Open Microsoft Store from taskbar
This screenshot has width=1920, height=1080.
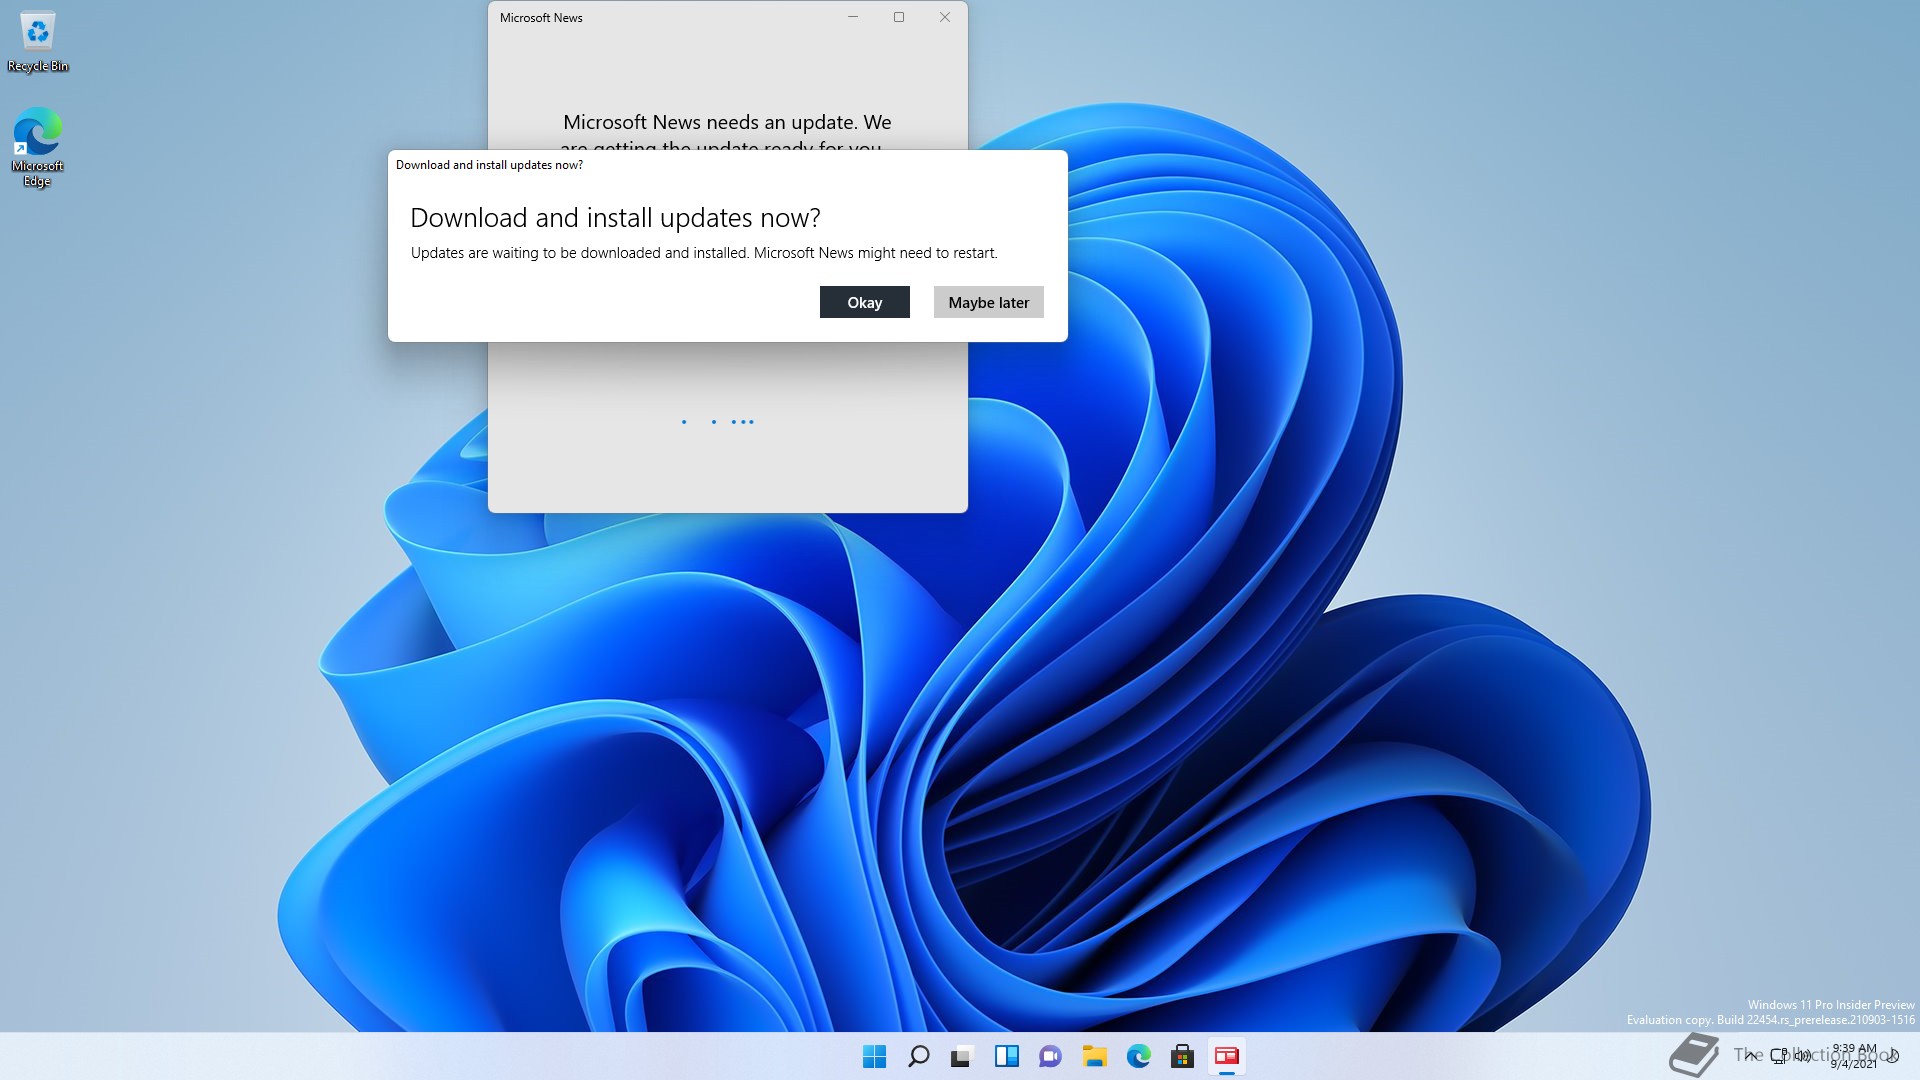pos(1182,1056)
